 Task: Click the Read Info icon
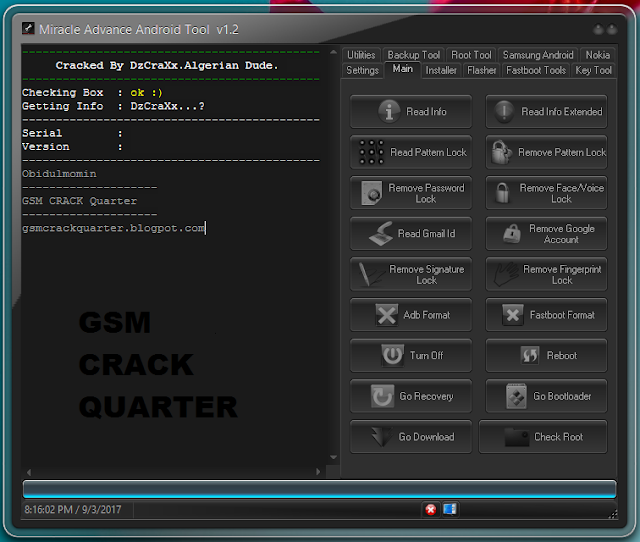point(389,111)
